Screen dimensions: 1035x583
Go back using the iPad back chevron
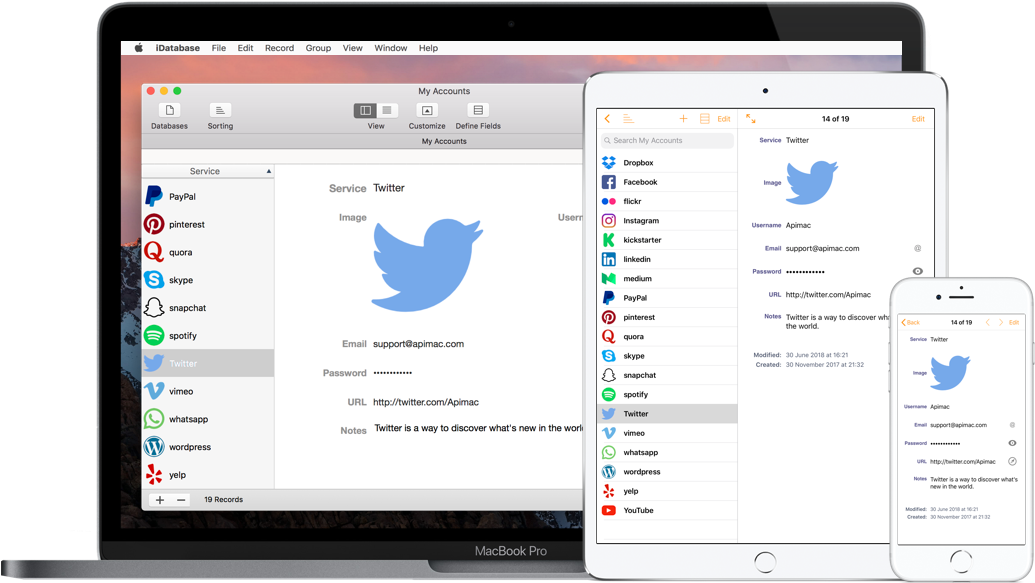pos(607,119)
